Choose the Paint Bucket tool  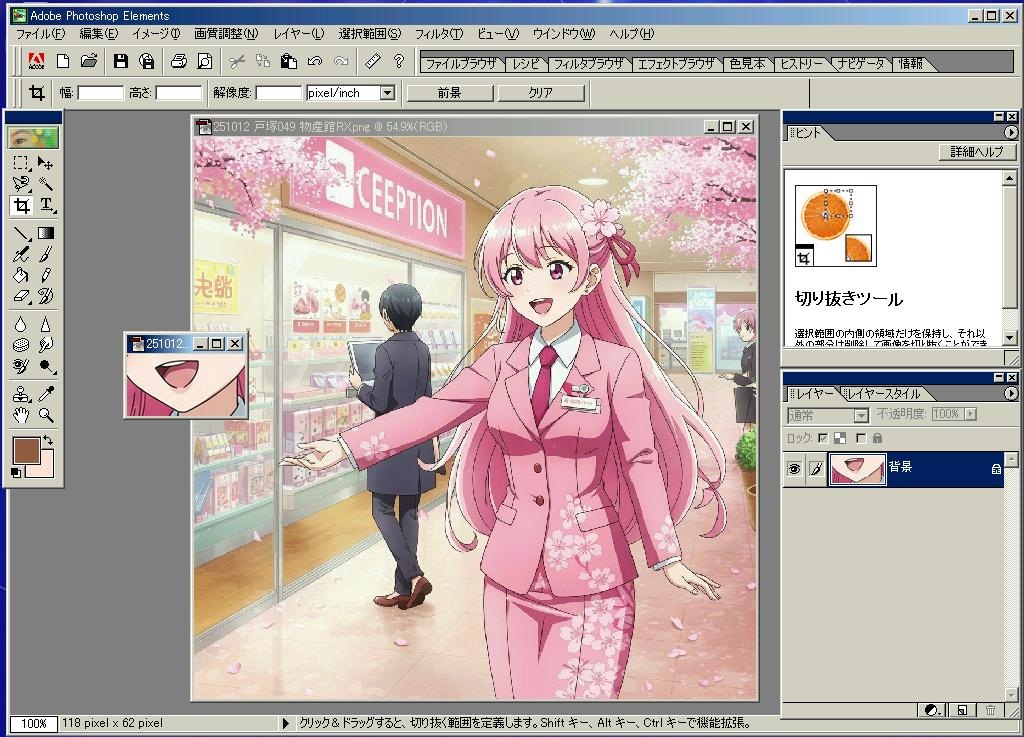(21, 275)
